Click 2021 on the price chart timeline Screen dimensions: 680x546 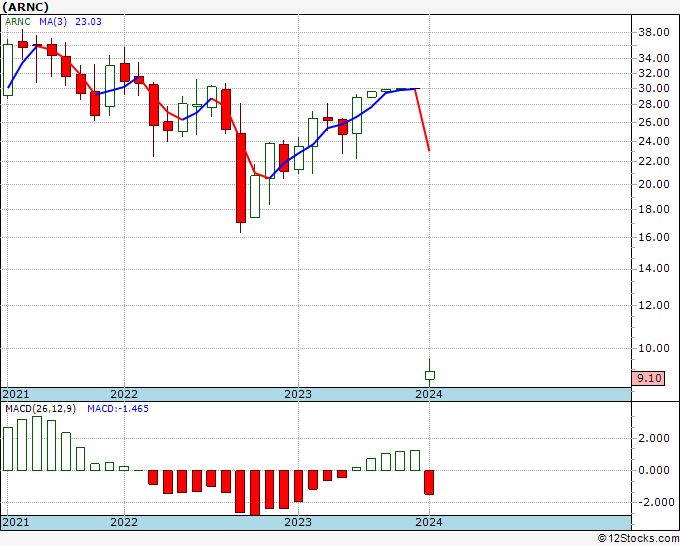click(x=16, y=394)
